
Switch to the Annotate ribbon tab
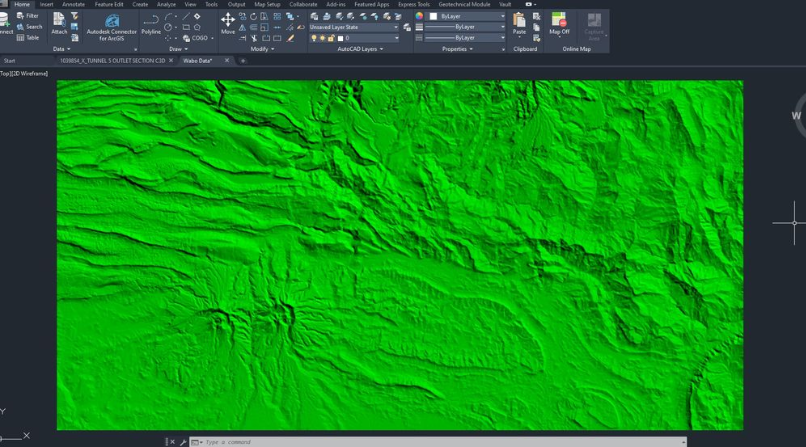pyautogui.click(x=73, y=4)
